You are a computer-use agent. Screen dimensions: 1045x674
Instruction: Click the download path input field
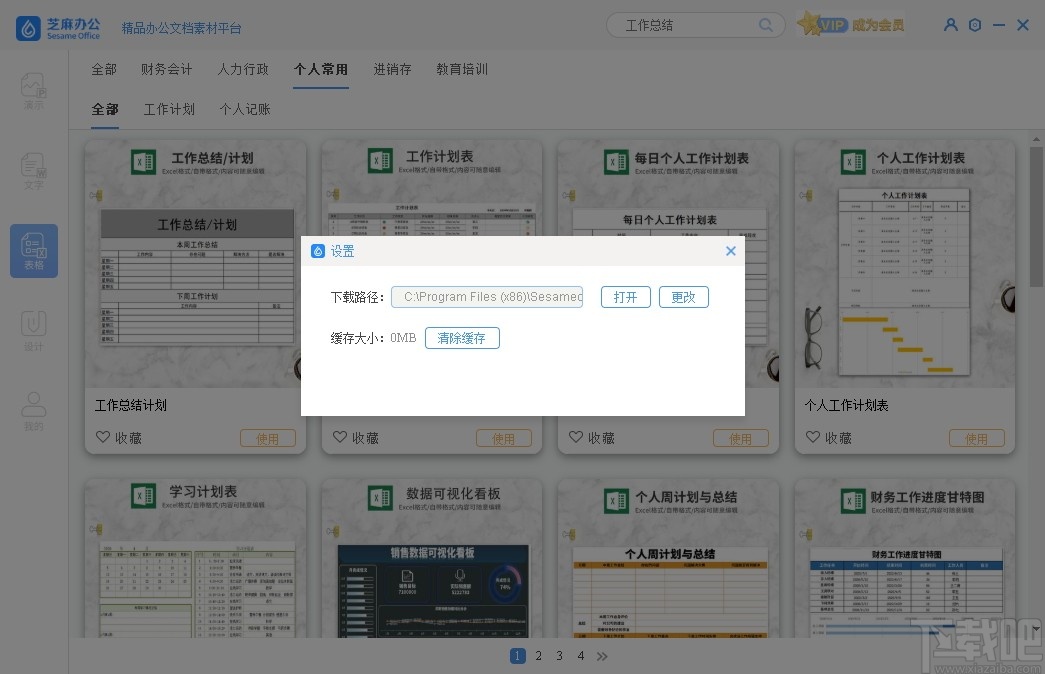pyautogui.click(x=487, y=297)
